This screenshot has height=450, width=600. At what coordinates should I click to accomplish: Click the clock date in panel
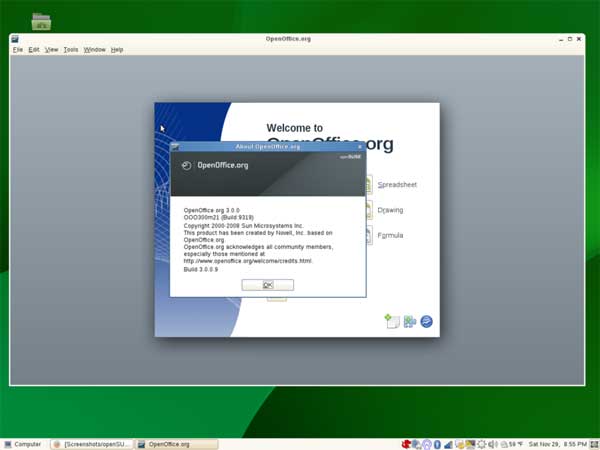coord(546,443)
